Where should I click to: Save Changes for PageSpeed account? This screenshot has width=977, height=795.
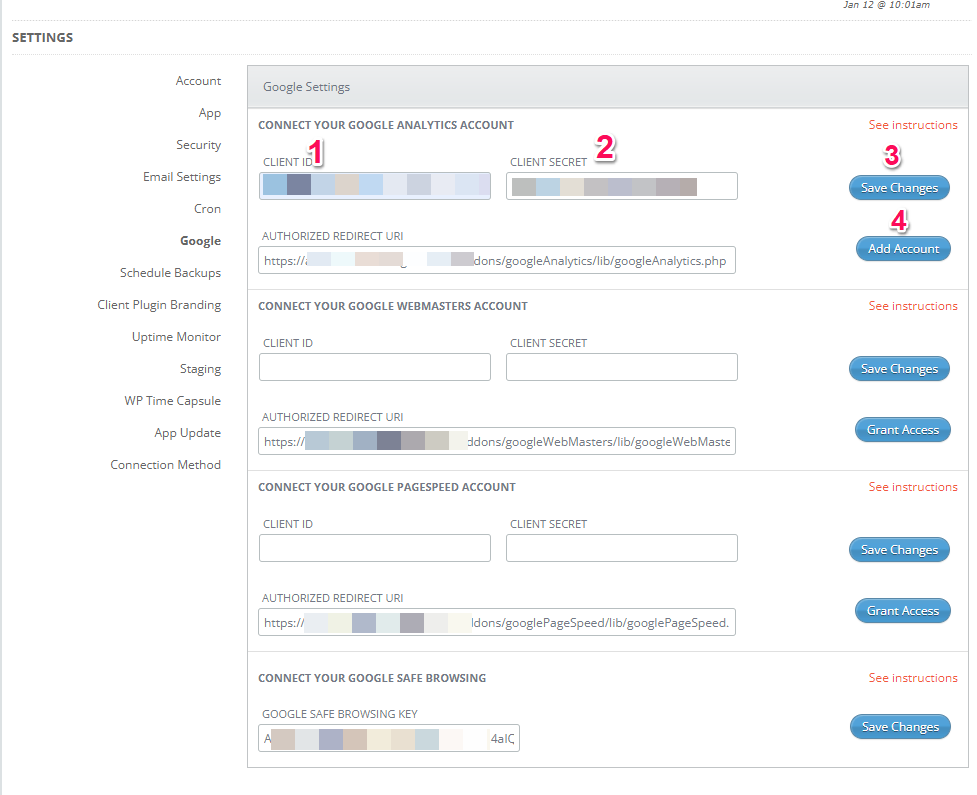899,550
